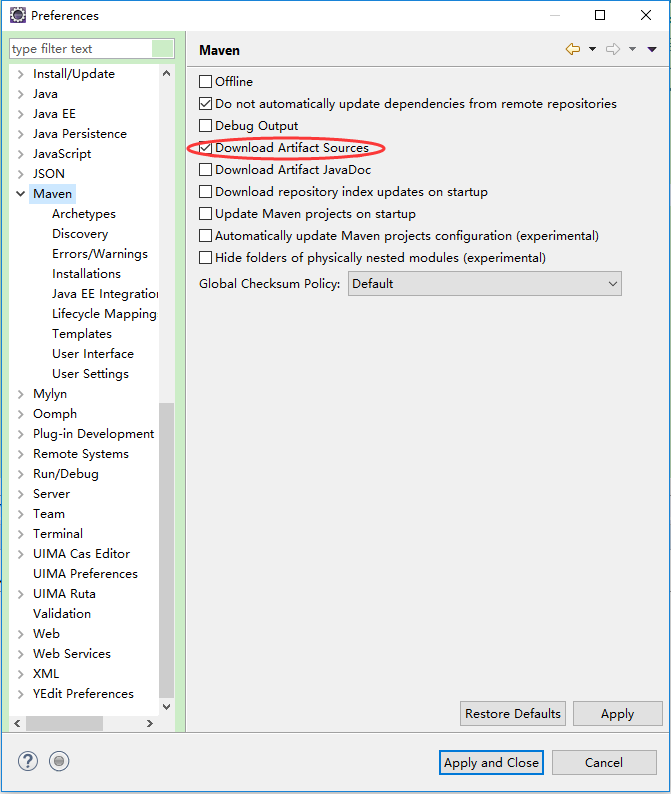Expand the Server tree node
This screenshot has height=794, width=671.
20,494
